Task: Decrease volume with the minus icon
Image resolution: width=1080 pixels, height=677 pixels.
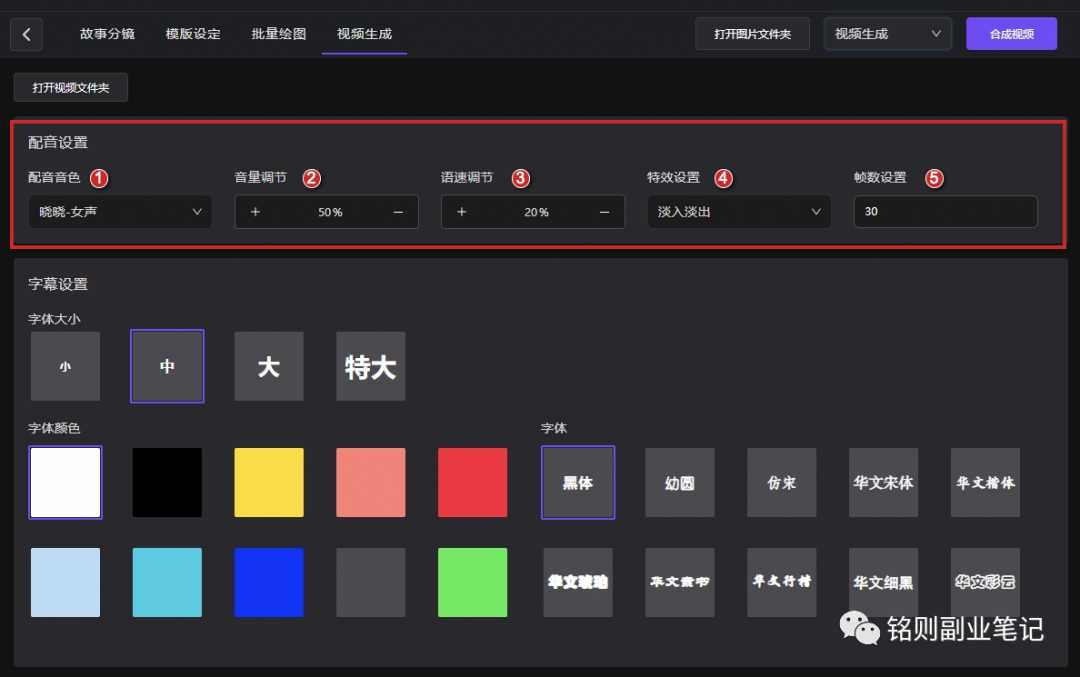Action: [398, 211]
